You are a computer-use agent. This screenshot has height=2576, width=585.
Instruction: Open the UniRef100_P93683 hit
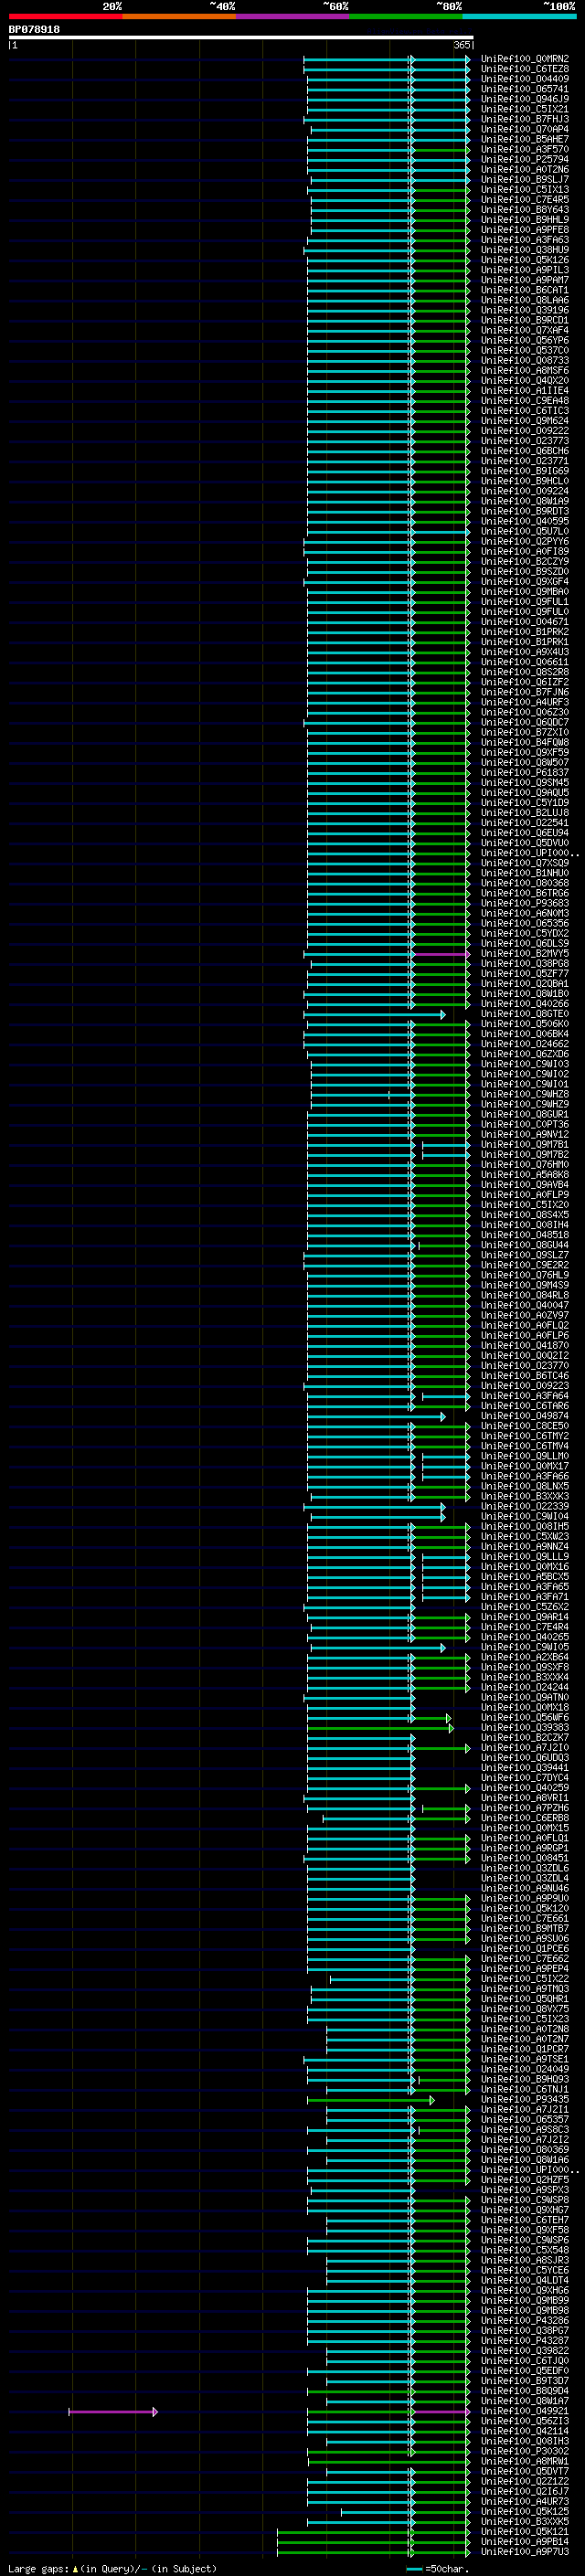coord(524,903)
